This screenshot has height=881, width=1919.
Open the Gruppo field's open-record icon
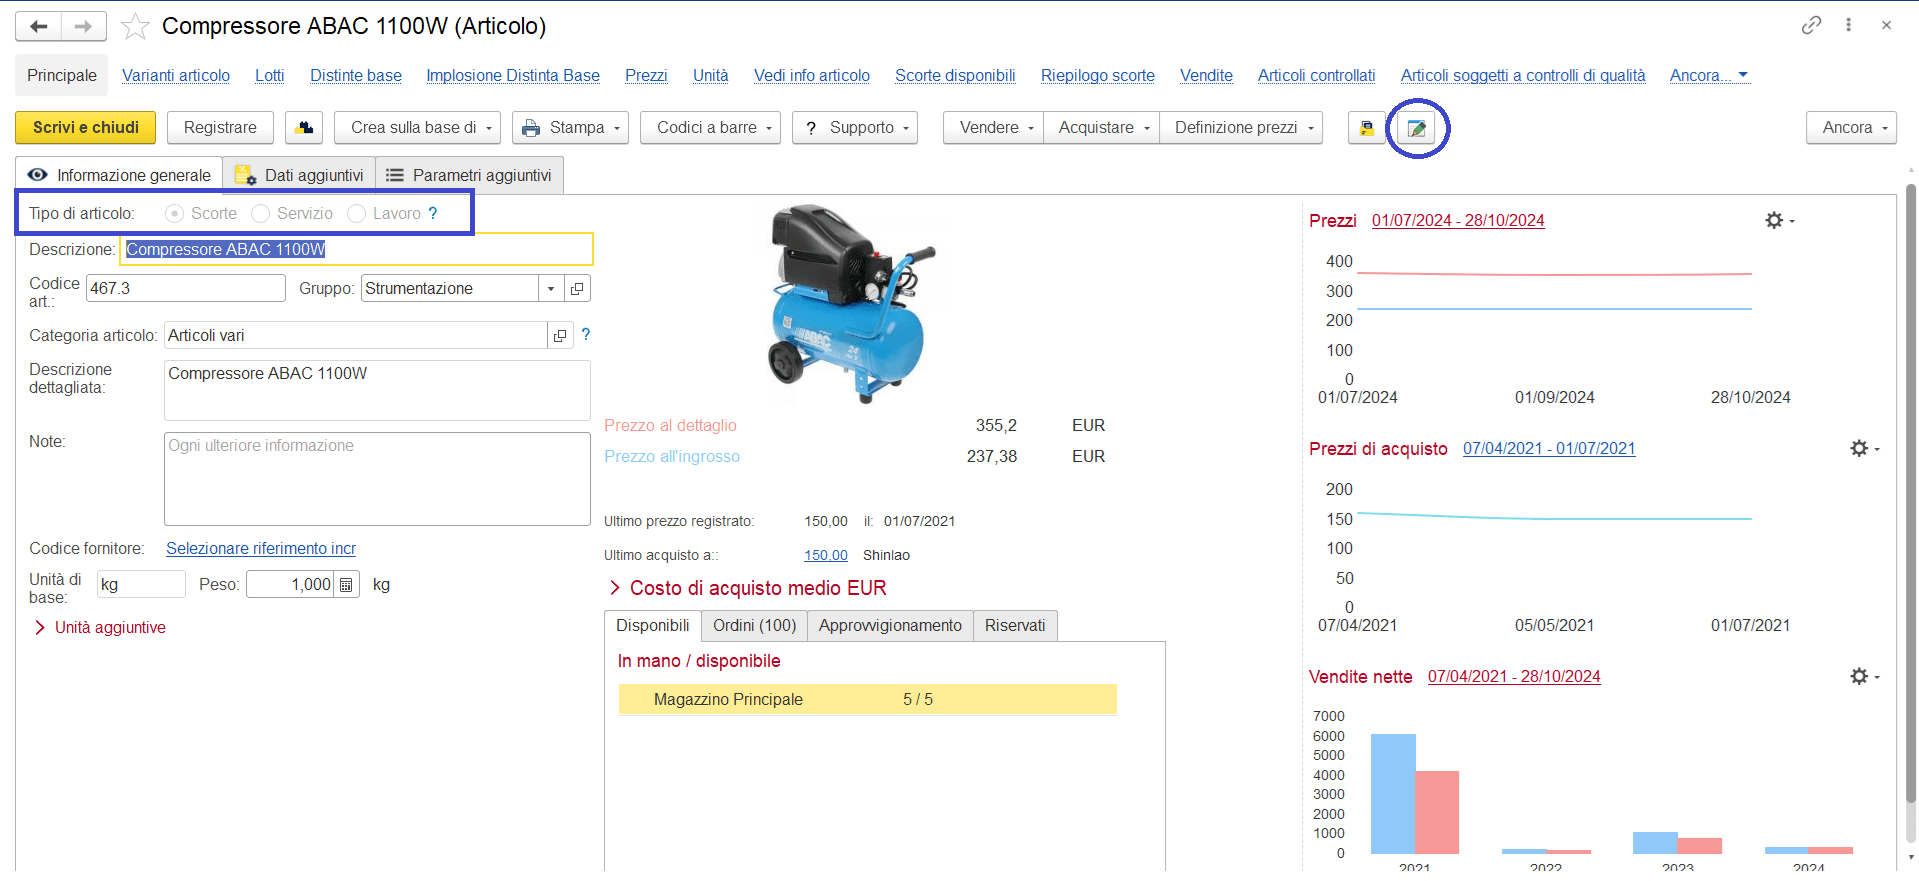click(577, 288)
